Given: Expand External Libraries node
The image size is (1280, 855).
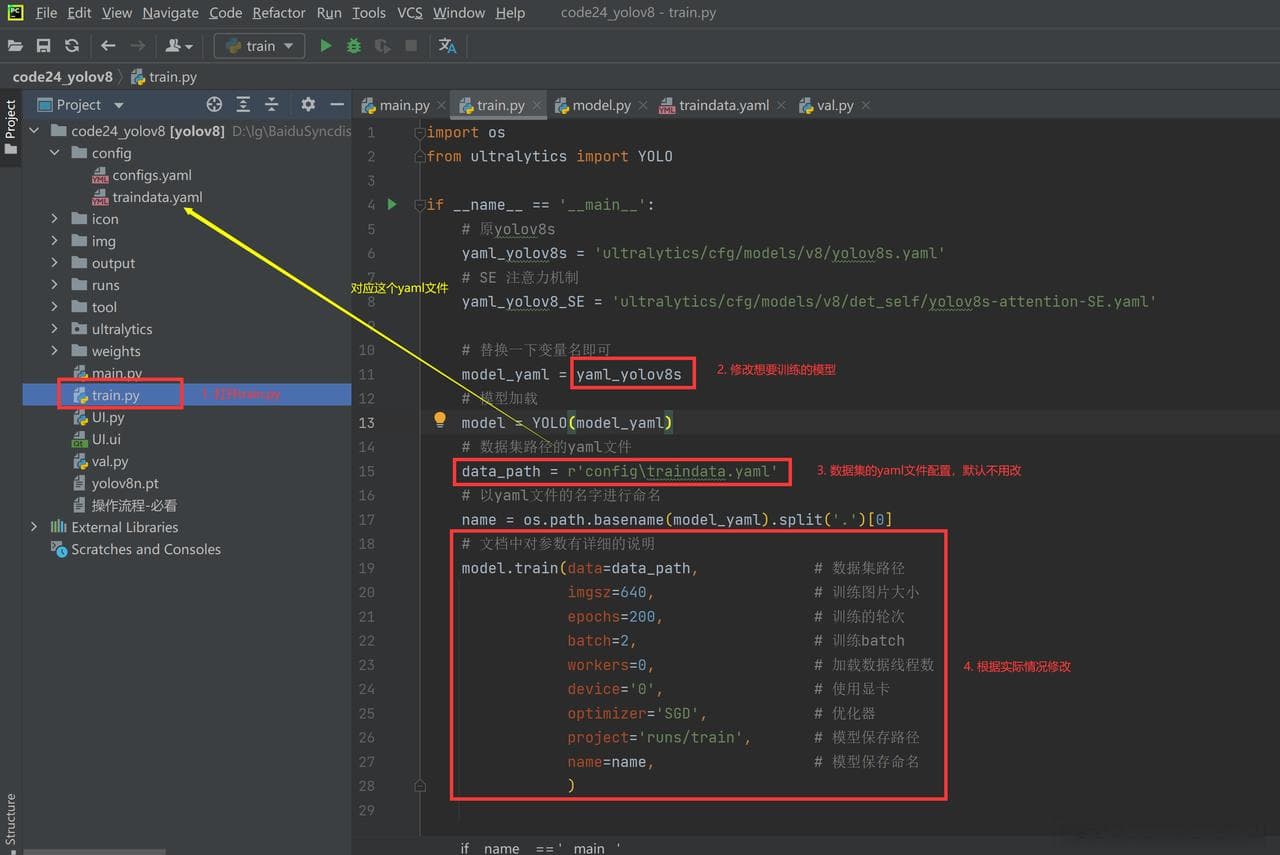Looking at the screenshot, I should 34,527.
